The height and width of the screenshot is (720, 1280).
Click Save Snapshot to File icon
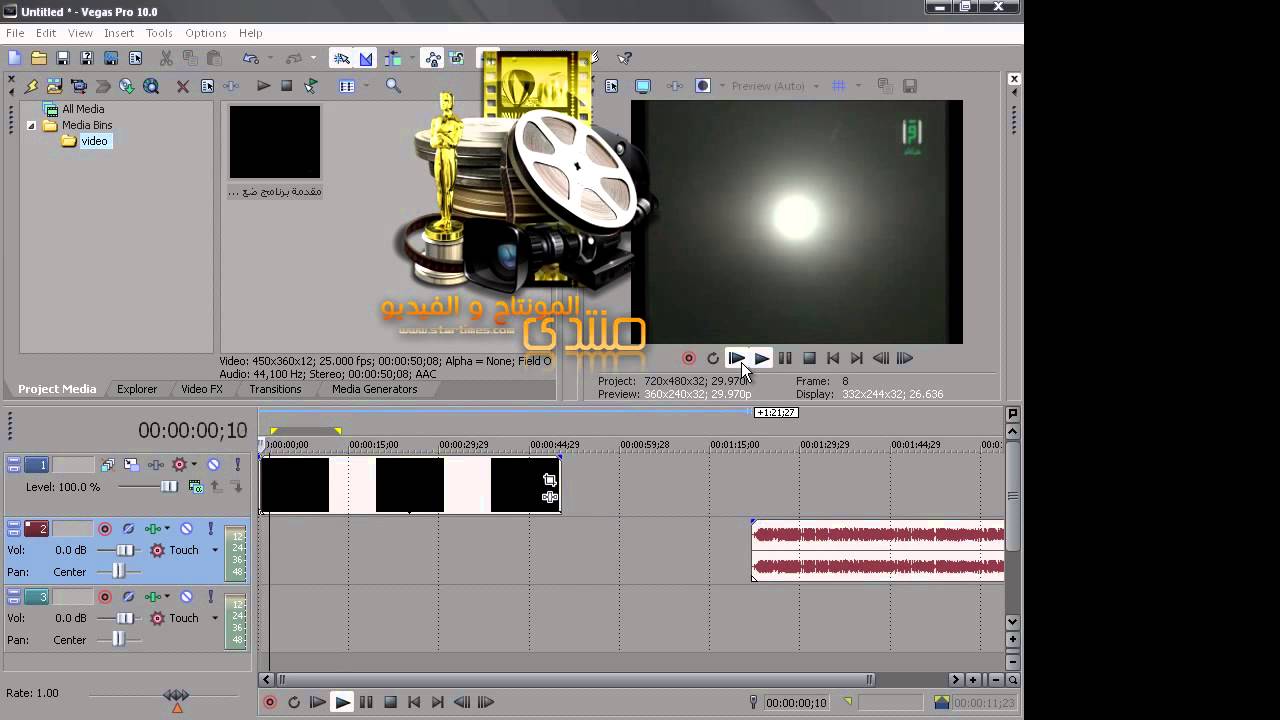pyautogui.click(x=910, y=86)
